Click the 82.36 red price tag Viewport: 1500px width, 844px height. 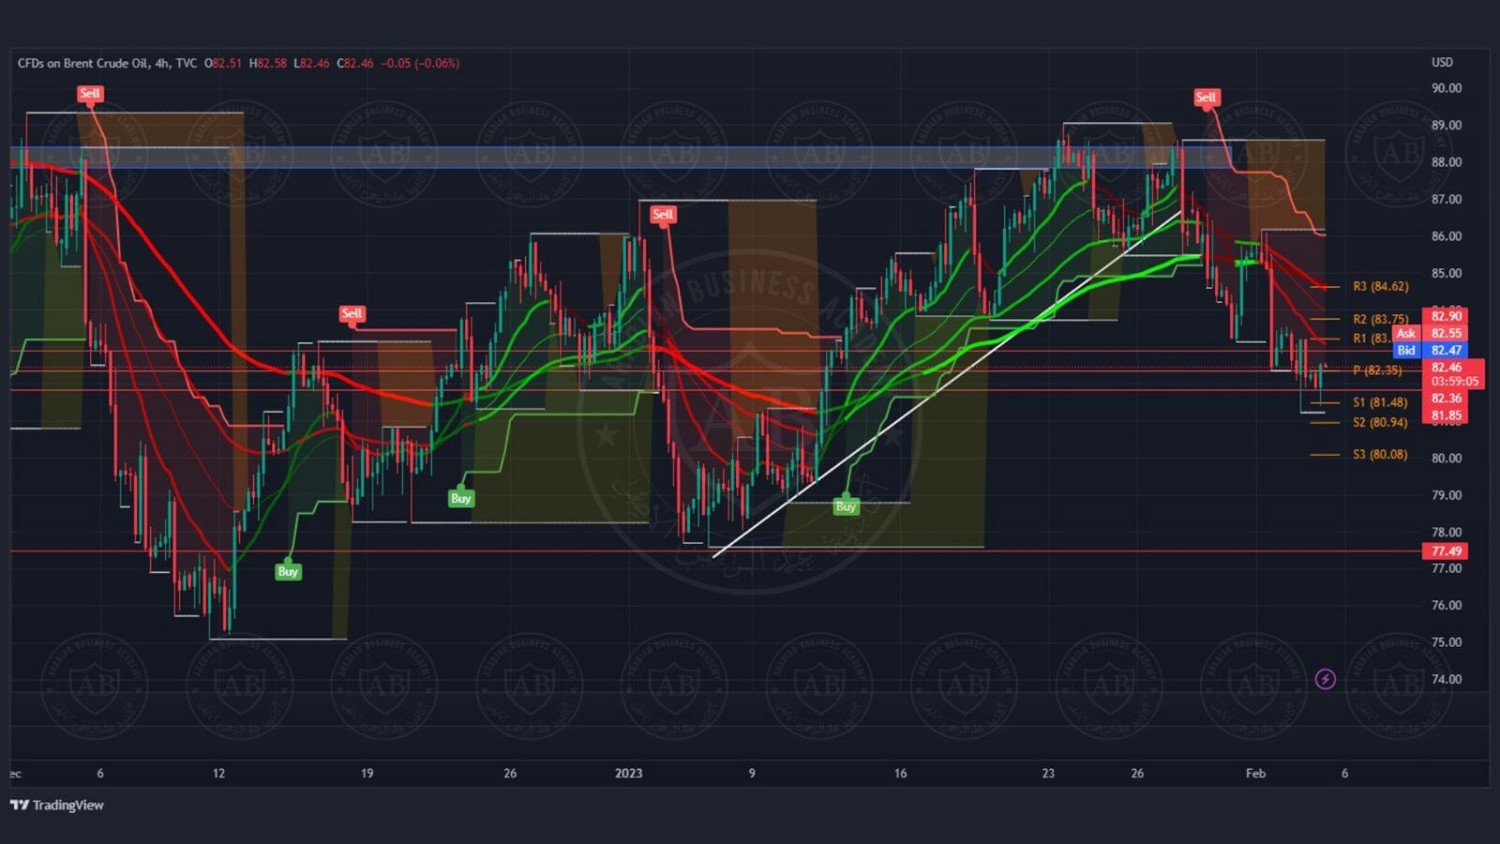[x=1446, y=398]
